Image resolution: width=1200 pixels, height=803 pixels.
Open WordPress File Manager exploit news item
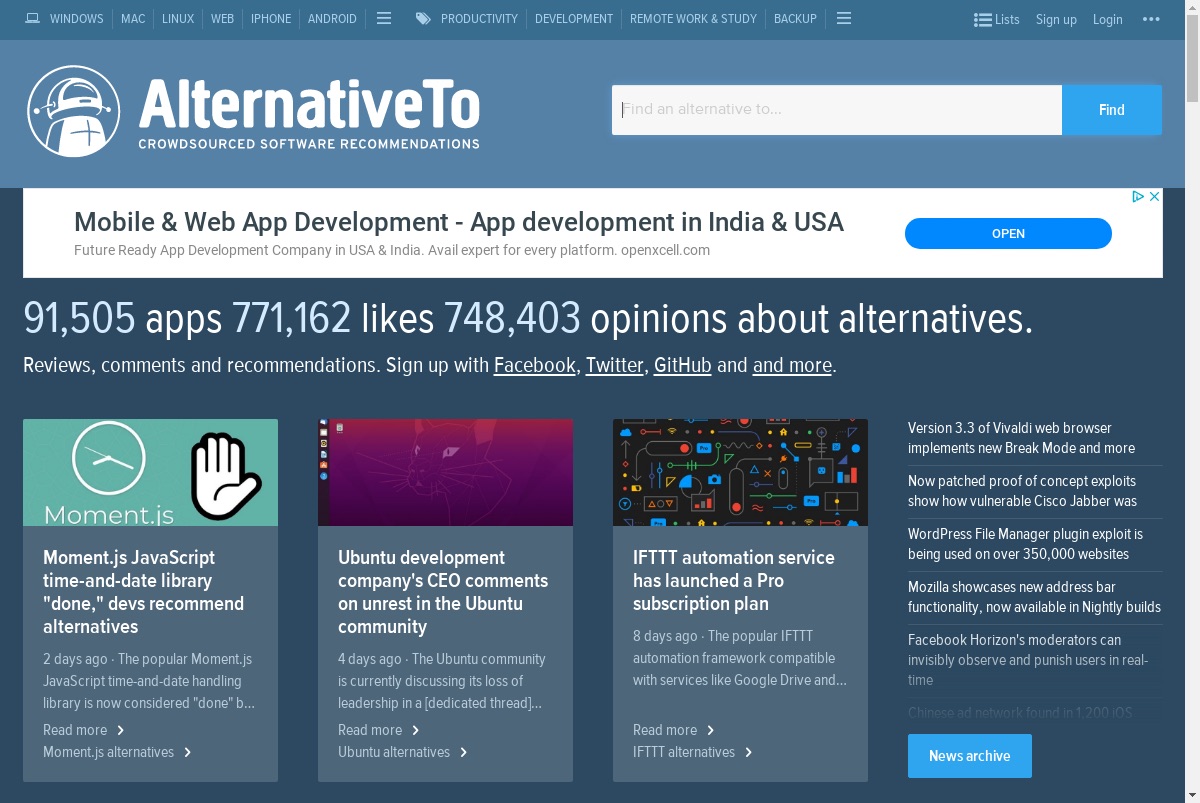1025,544
